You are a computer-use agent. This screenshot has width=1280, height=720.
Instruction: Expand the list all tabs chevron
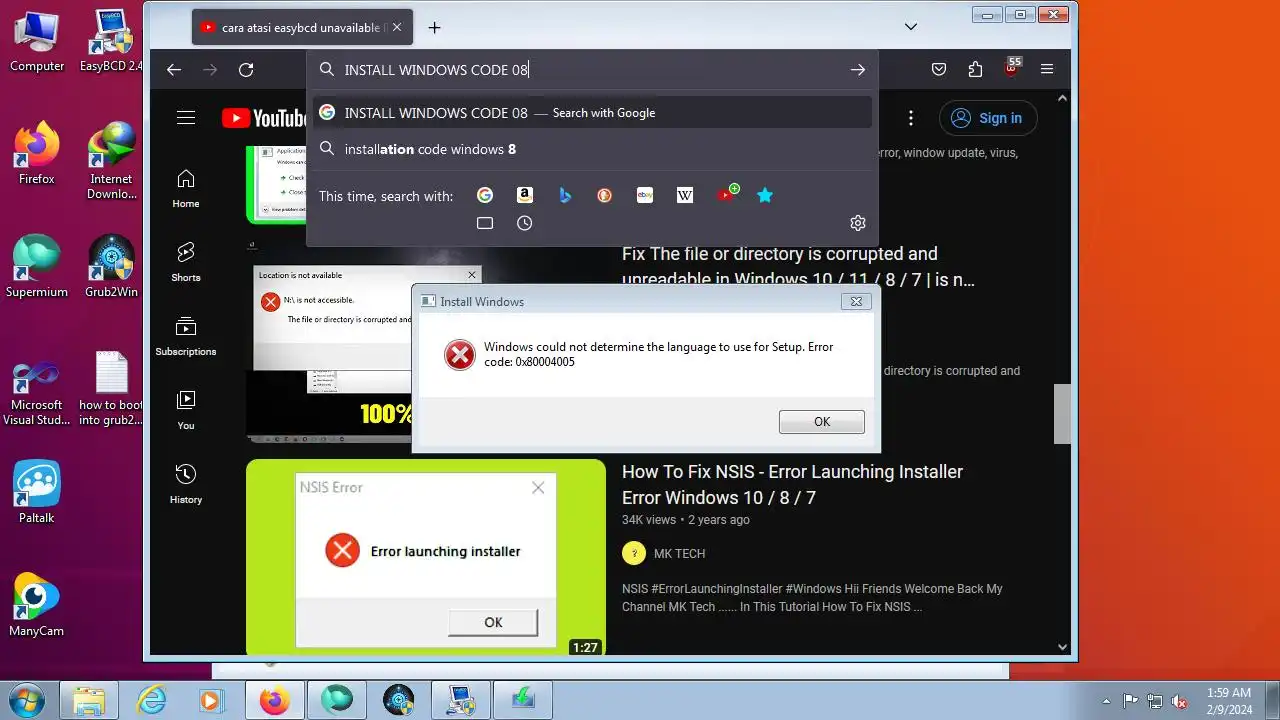pyautogui.click(x=911, y=27)
